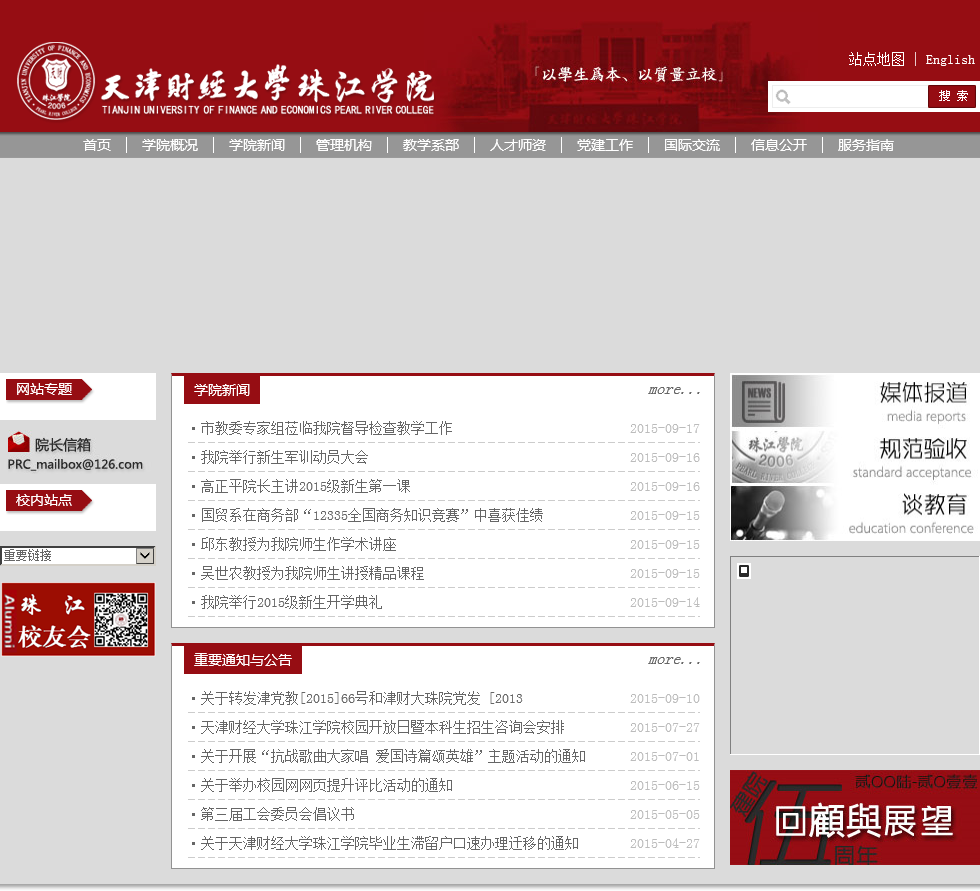Open notice about 抗战歌曲大家唱 activity
This screenshot has width=980, height=891.
tap(392, 757)
